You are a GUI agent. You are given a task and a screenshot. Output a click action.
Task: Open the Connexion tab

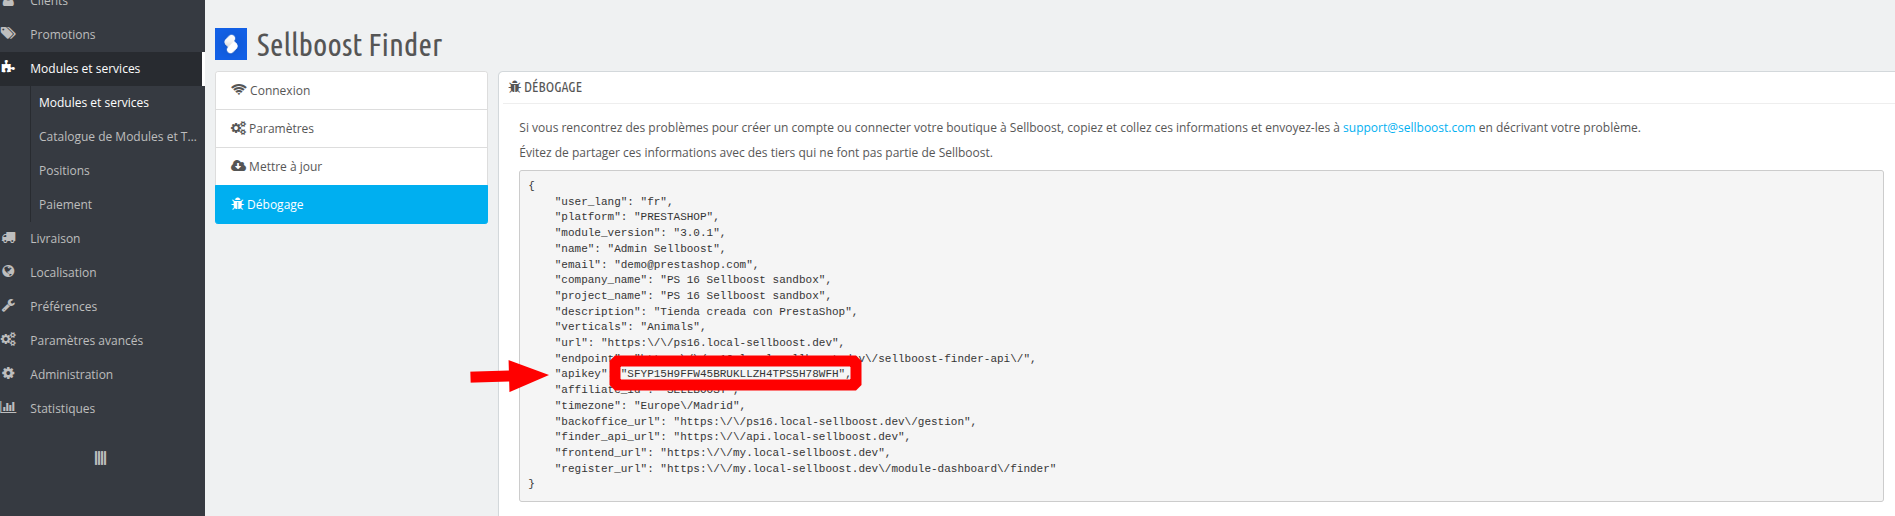(x=351, y=90)
